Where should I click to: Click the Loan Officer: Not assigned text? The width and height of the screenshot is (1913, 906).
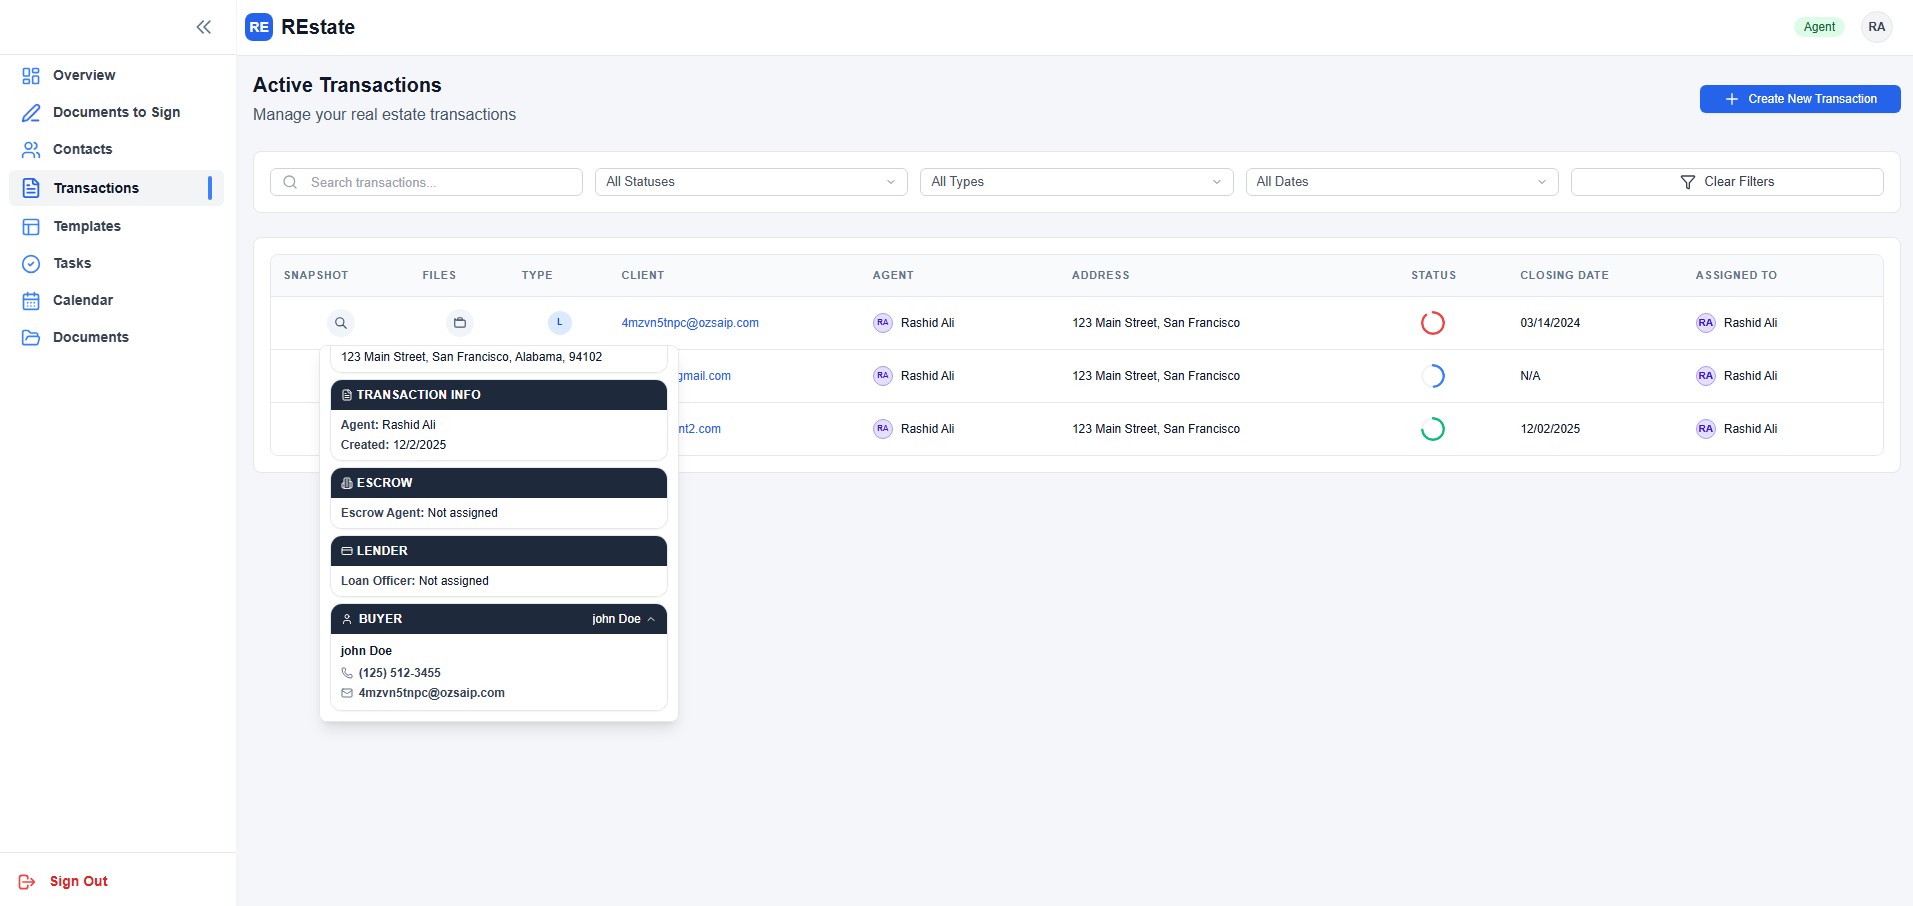click(x=414, y=581)
